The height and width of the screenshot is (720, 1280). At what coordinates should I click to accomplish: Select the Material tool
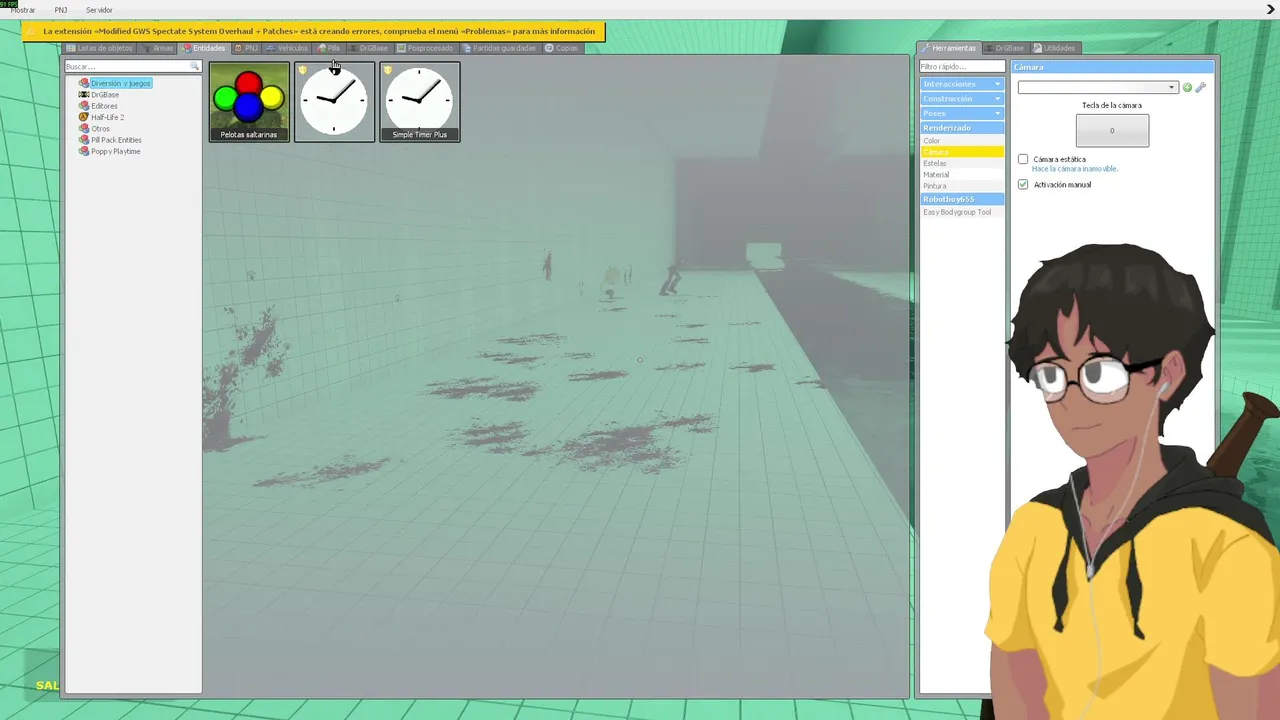coord(962,175)
